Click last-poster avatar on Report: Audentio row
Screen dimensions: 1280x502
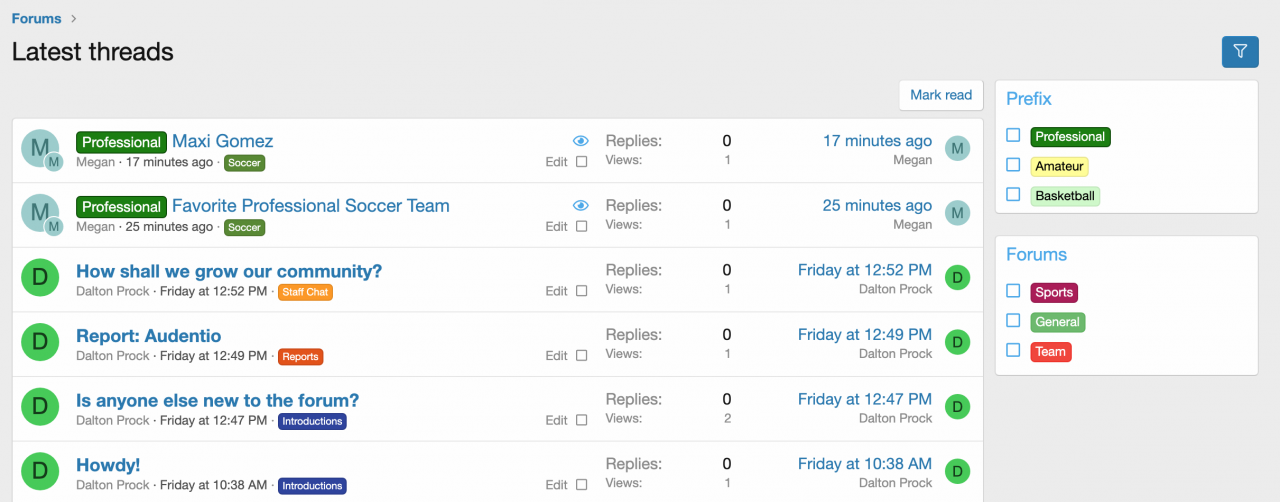(957, 342)
